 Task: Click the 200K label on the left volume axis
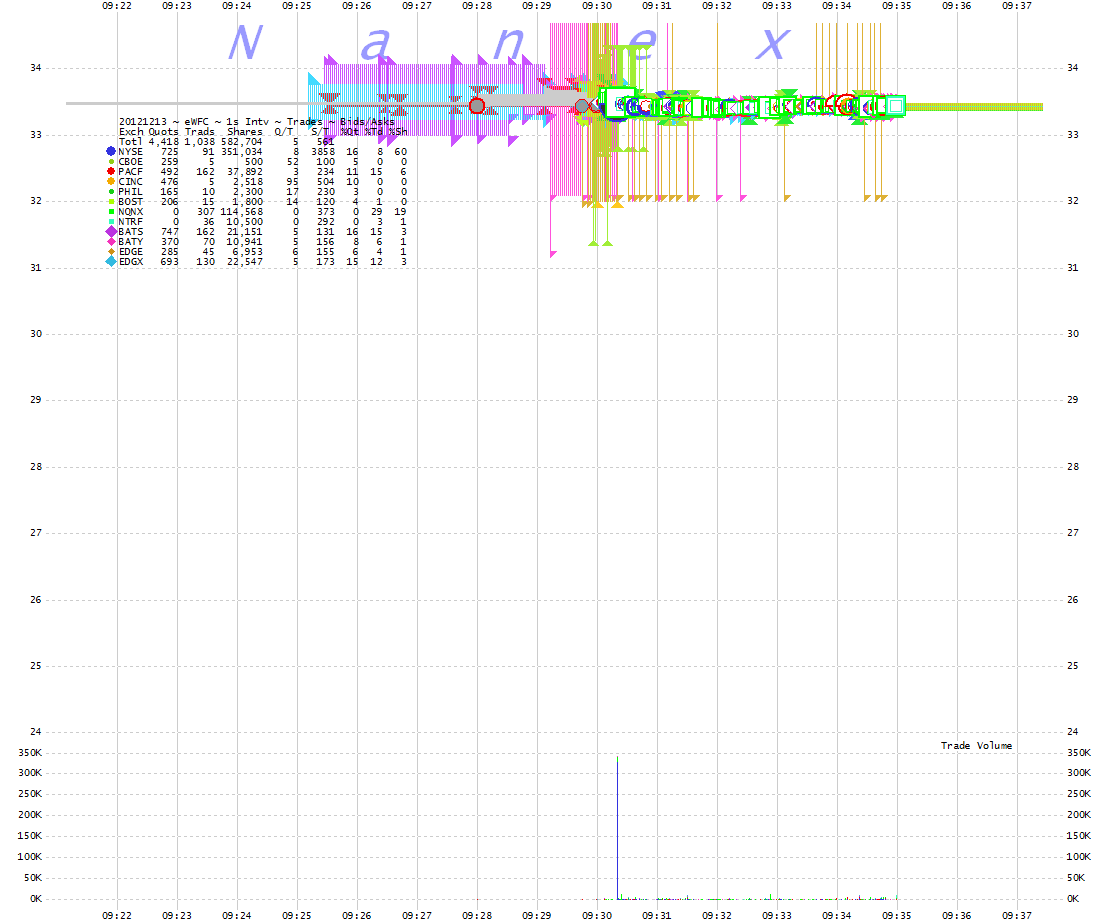[x=30, y=815]
